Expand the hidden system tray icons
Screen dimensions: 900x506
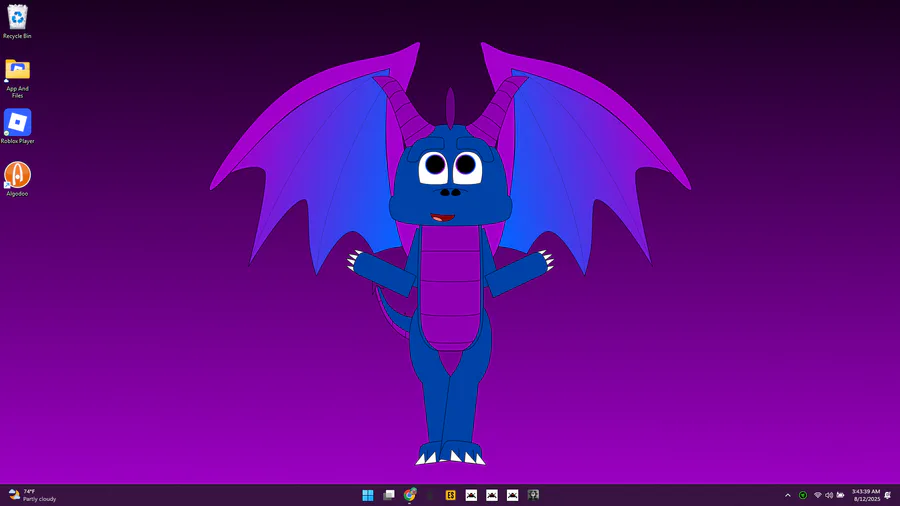tap(788, 495)
